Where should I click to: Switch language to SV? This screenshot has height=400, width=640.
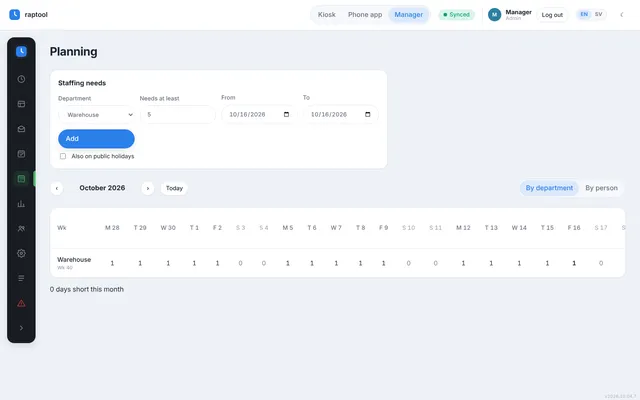click(598, 14)
